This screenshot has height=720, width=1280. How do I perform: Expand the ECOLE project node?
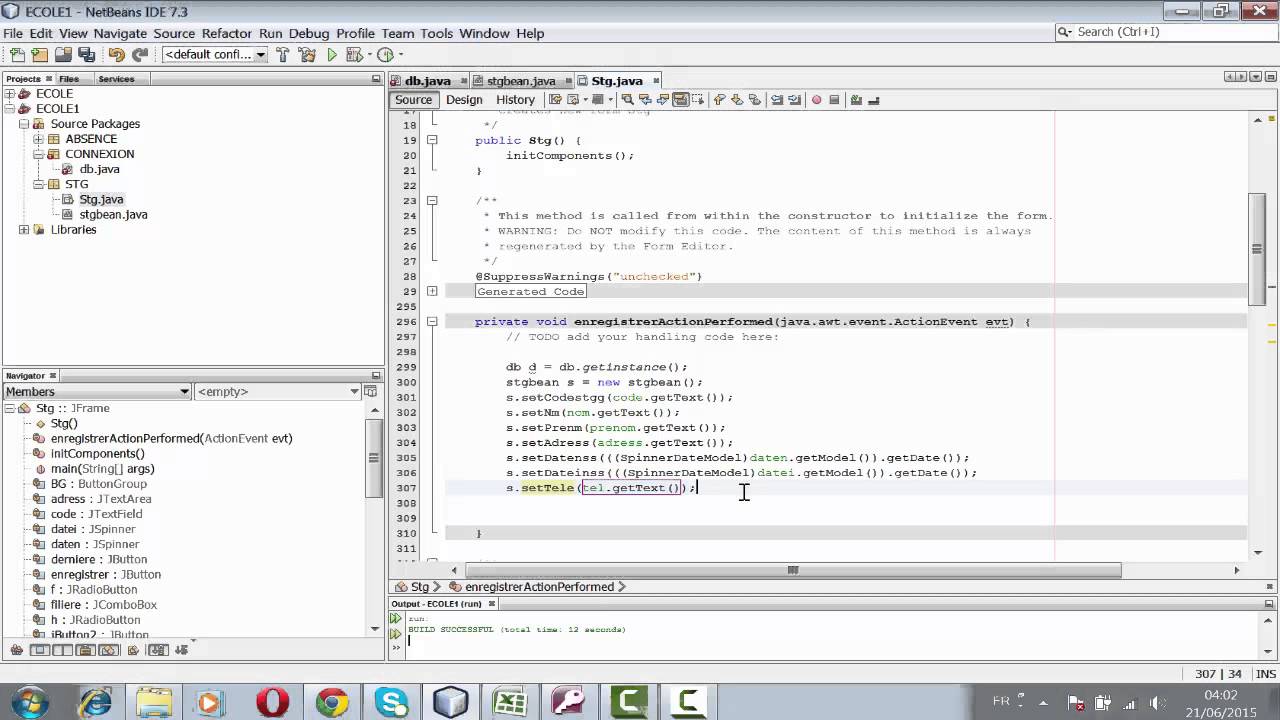[x=9, y=94]
